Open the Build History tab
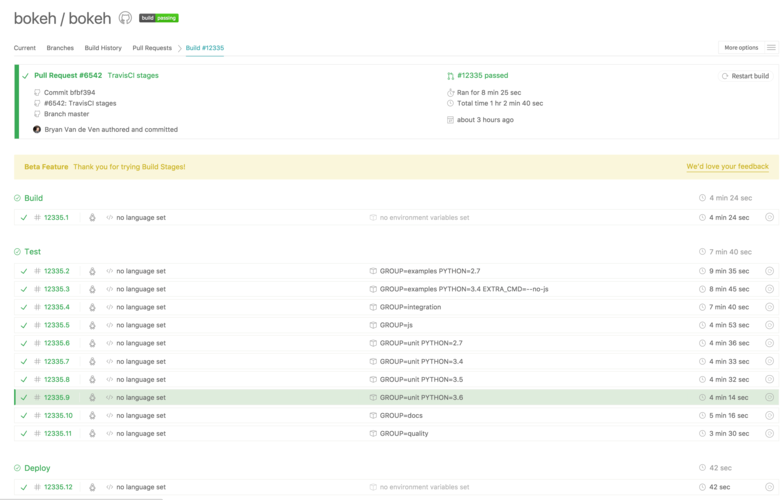 coord(103,48)
